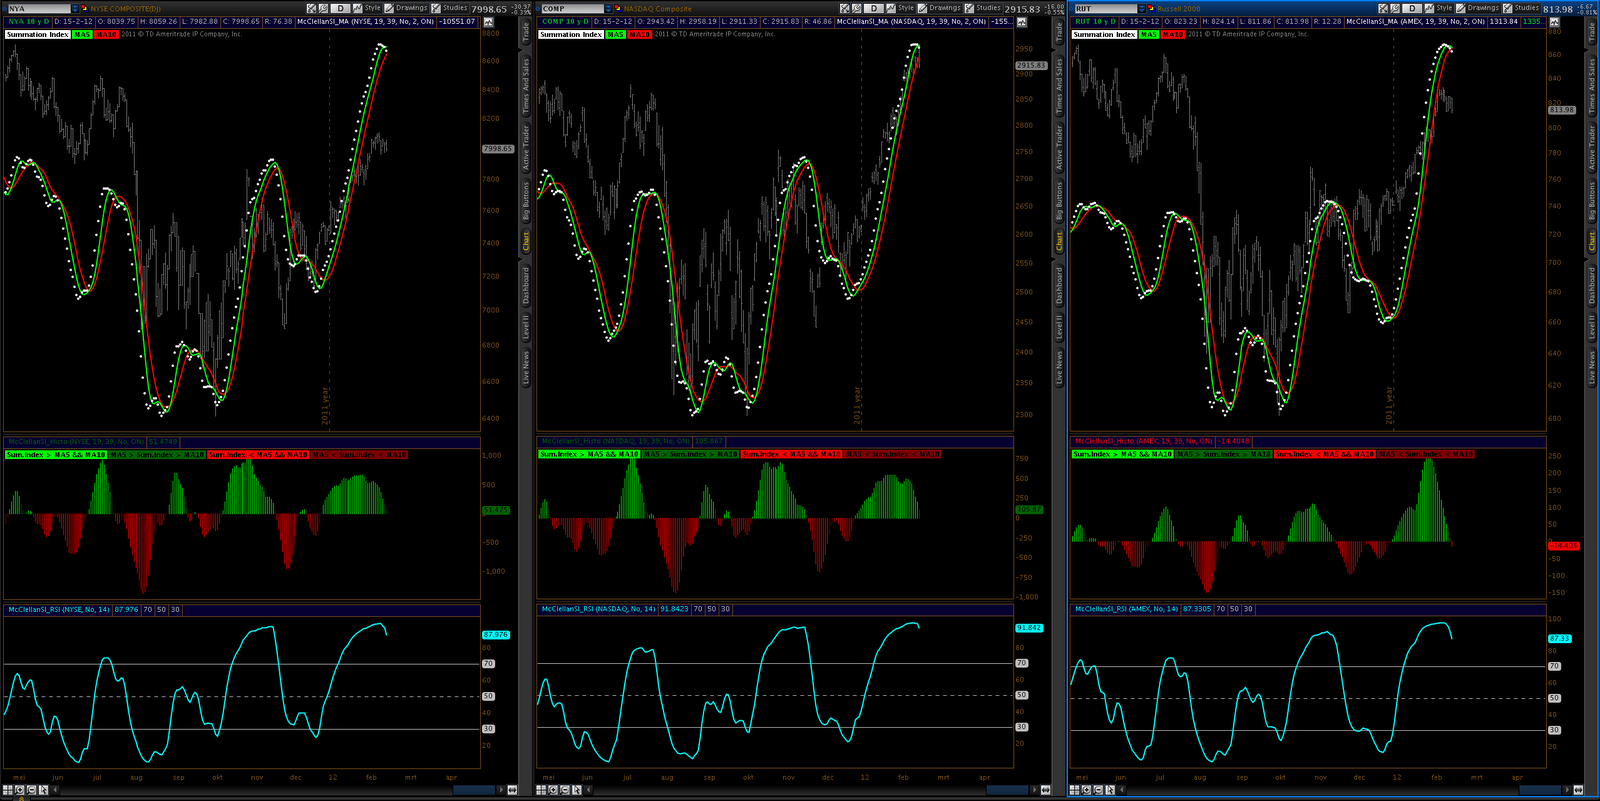This screenshot has width=1600, height=801.
Task: Click the wrench icon left of D in RUT chart
Action: point(1395,8)
